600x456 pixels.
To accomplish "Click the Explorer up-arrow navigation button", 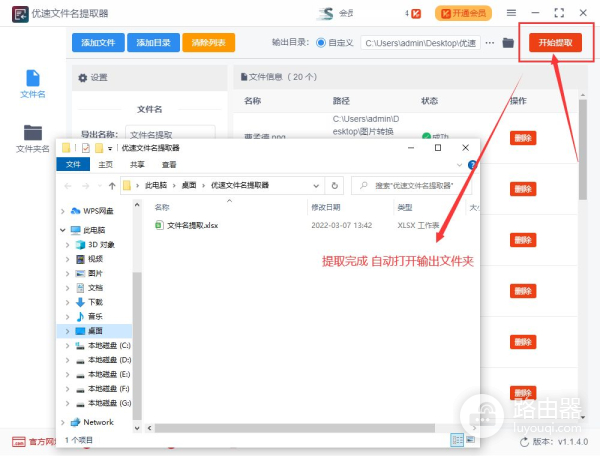I will [x=112, y=186].
